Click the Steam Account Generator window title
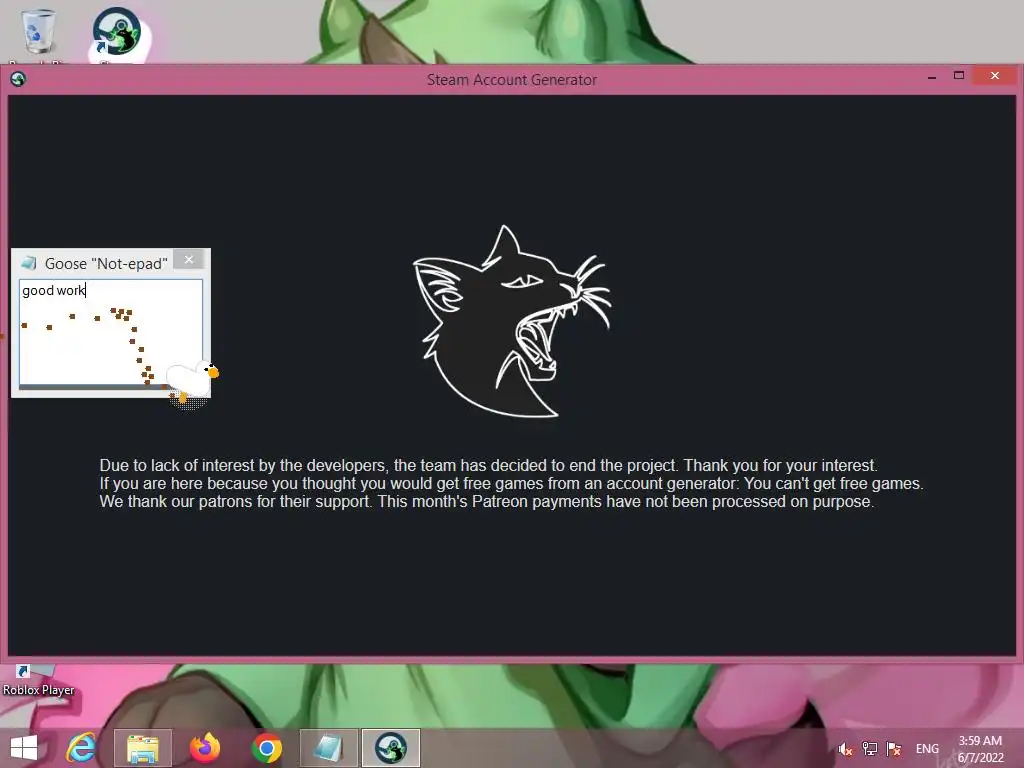Viewport: 1024px width, 768px height. (x=511, y=80)
